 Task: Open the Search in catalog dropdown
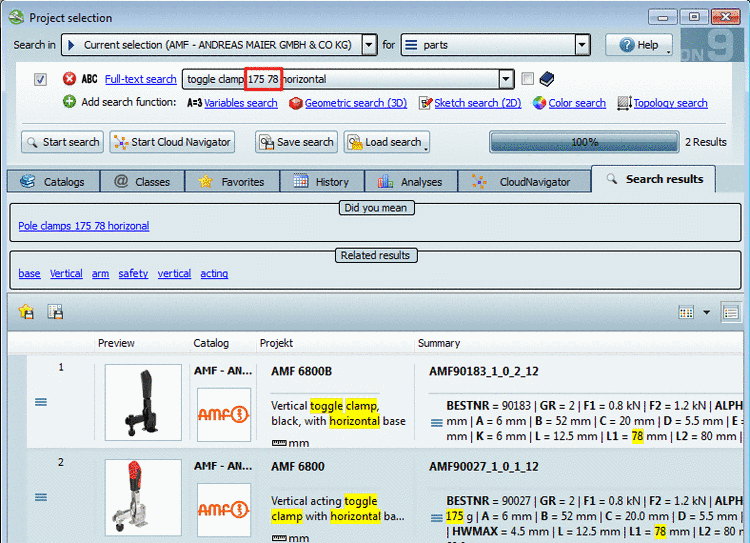click(x=369, y=45)
